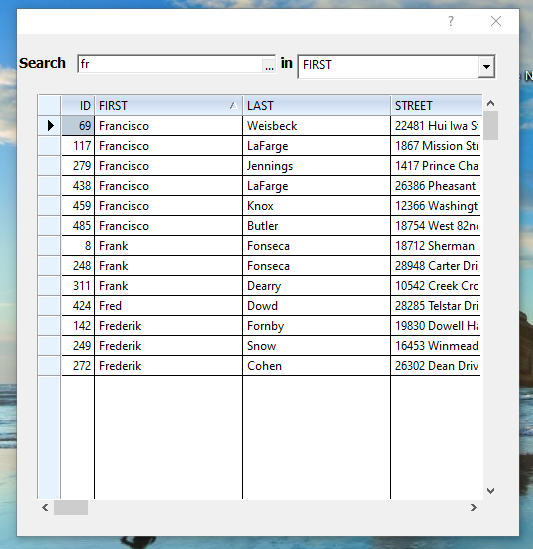
Task: Open the help question mark button
Action: click(451, 21)
